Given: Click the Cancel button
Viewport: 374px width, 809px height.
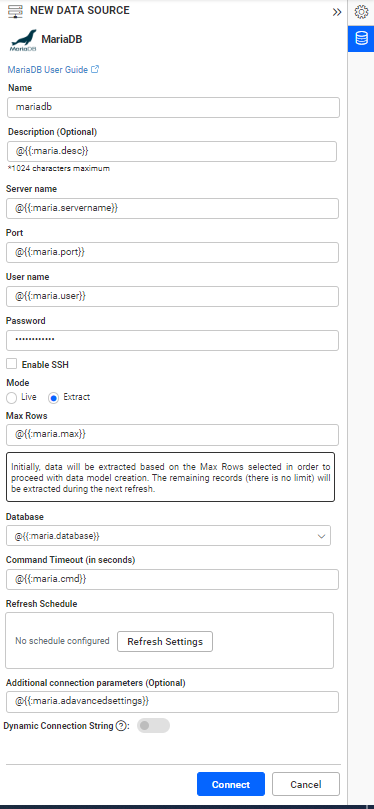Looking at the screenshot, I should click(306, 784).
